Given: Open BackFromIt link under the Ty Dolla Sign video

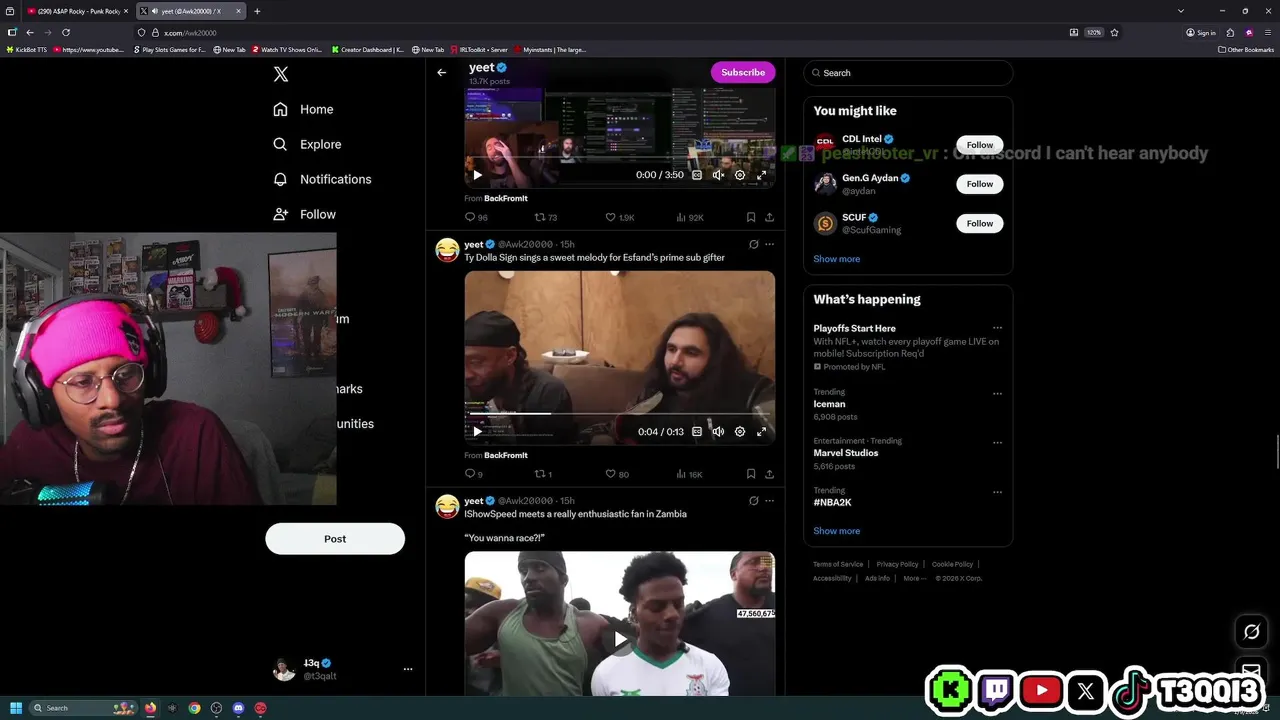Looking at the screenshot, I should tap(505, 455).
